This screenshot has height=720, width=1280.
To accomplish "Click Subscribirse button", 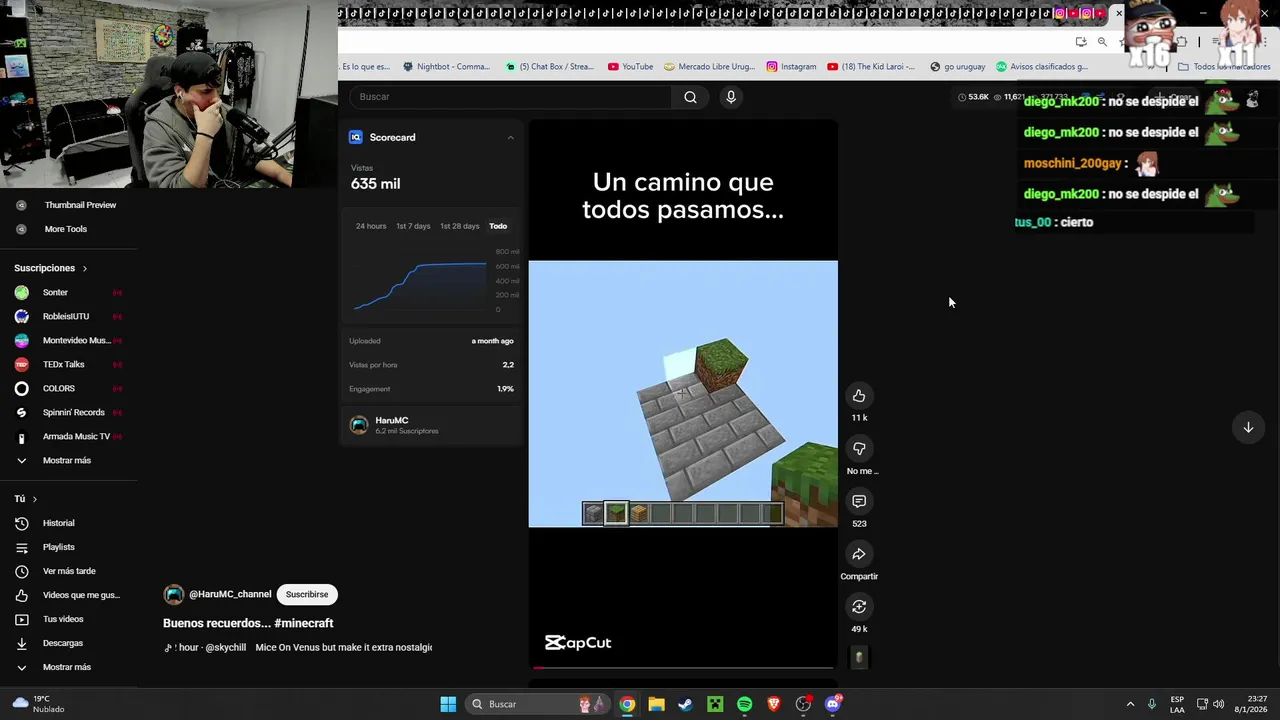I will pos(307,594).
